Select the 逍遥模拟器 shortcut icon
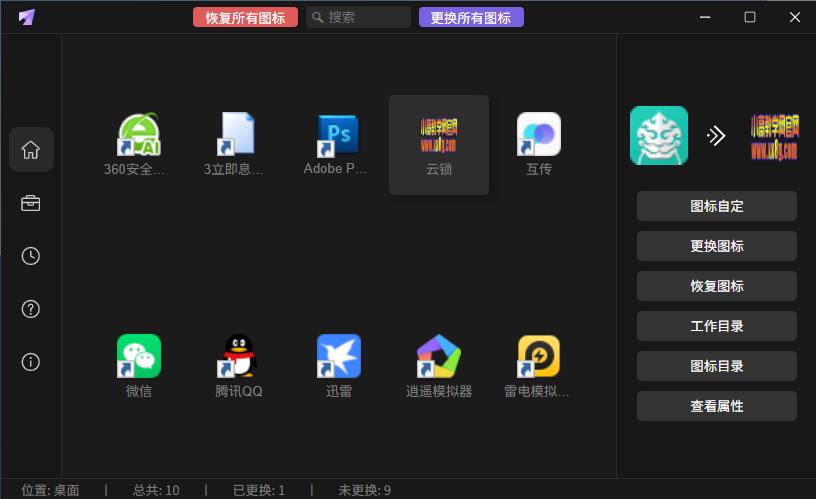The image size is (816, 499). (x=439, y=357)
